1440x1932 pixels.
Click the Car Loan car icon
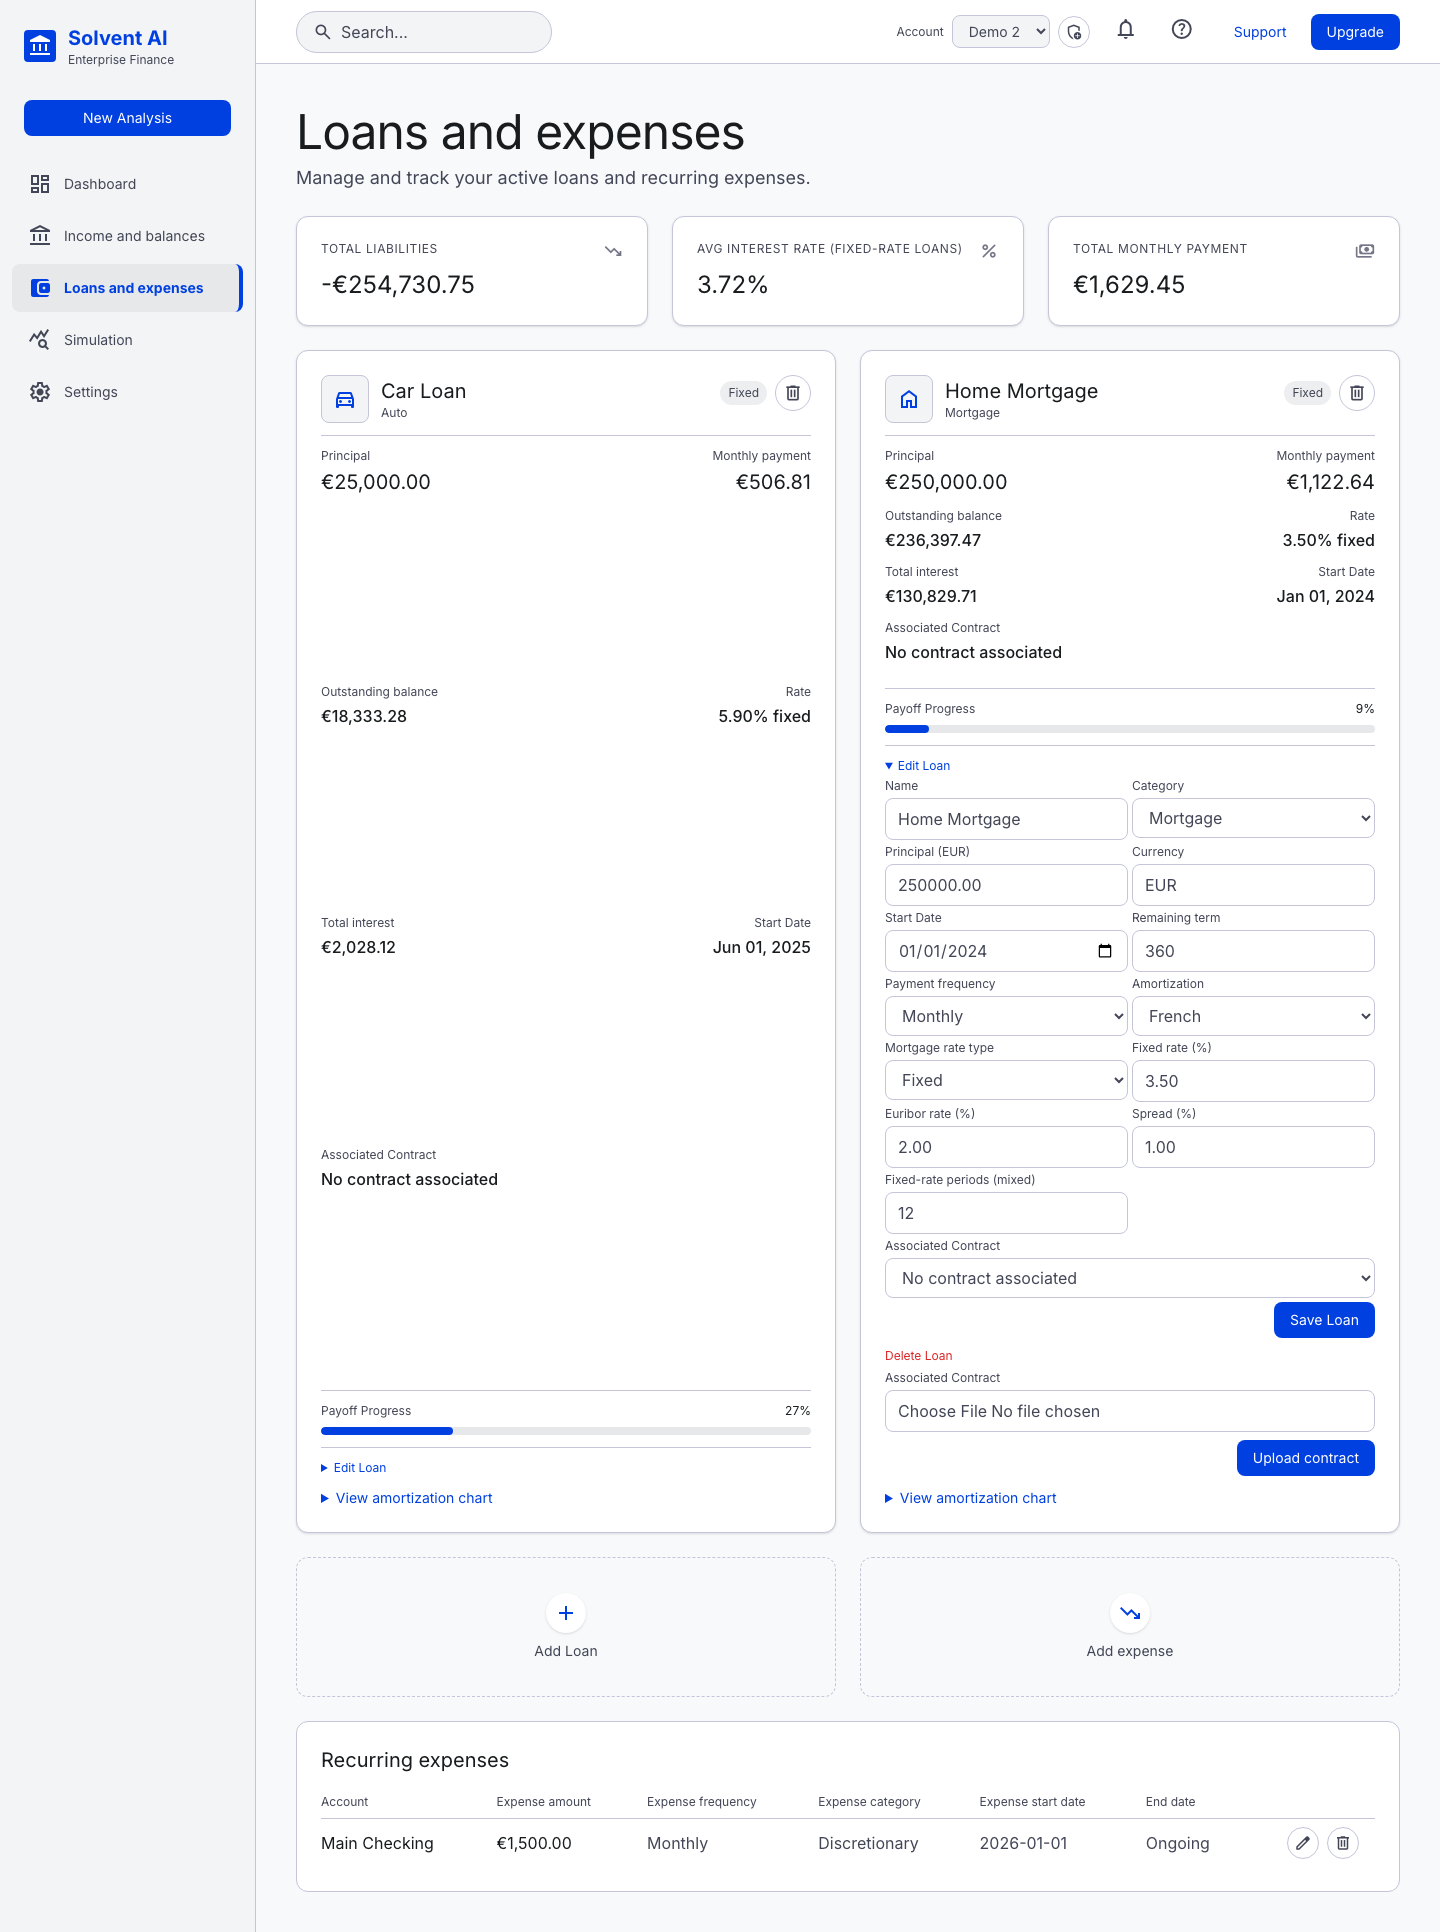(x=345, y=400)
